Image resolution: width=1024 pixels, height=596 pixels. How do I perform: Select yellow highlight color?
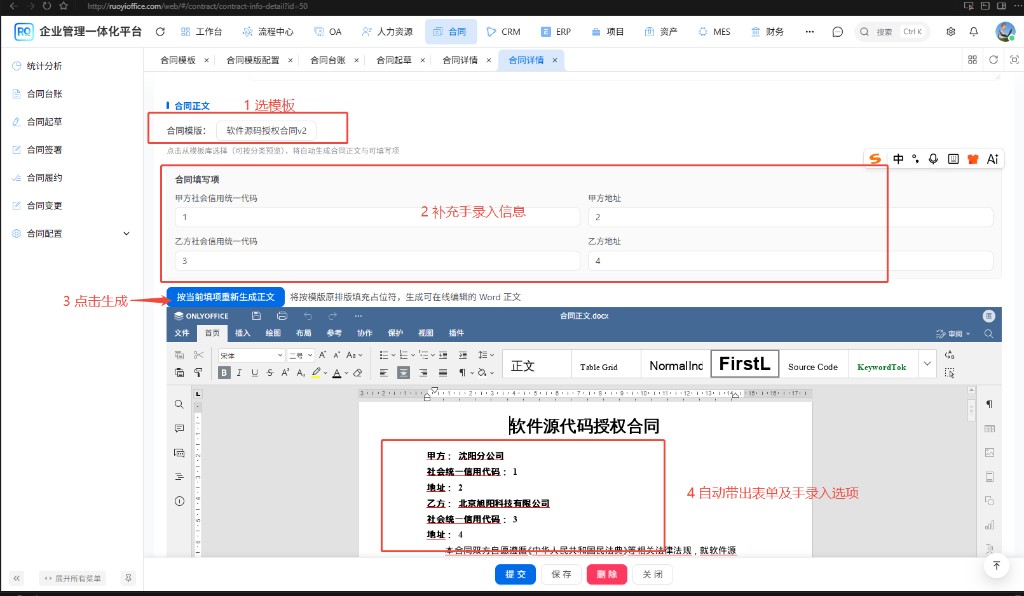pyautogui.click(x=316, y=372)
